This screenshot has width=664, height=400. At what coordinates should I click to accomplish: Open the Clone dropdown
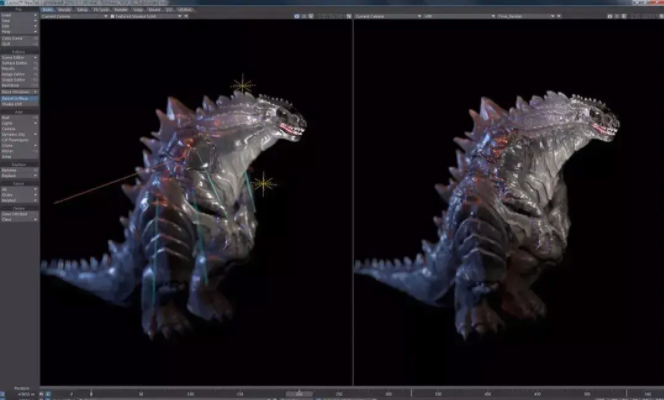coord(19,145)
